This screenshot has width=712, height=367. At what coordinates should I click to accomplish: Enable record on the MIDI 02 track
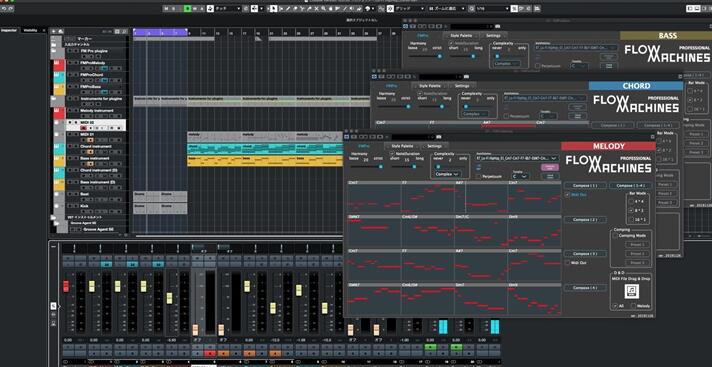pyautogui.click(x=84, y=128)
